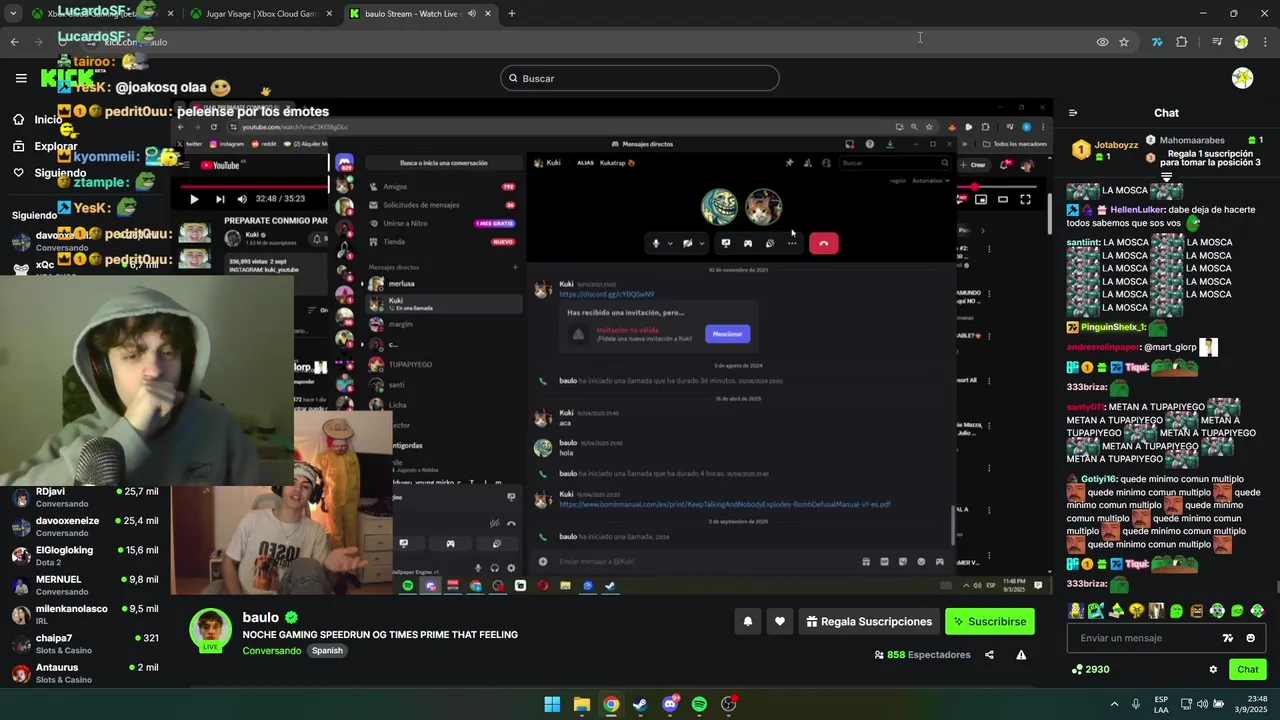Mute the baulo Stream tab audio
The image size is (1280, 720).
[471, 14]
